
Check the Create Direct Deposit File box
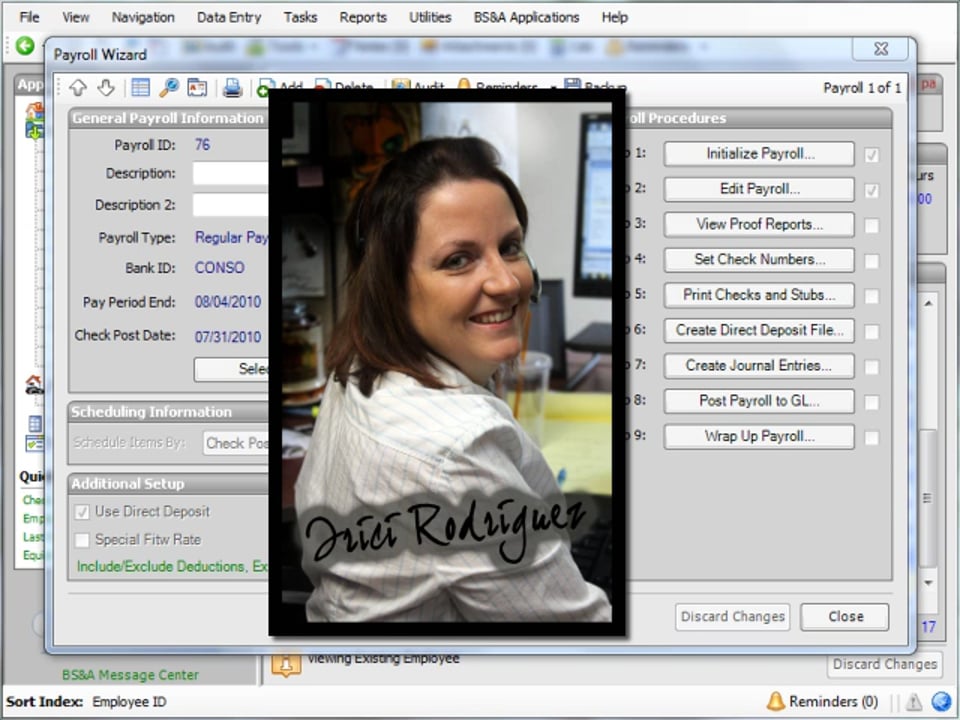click(x=872, y=332)
